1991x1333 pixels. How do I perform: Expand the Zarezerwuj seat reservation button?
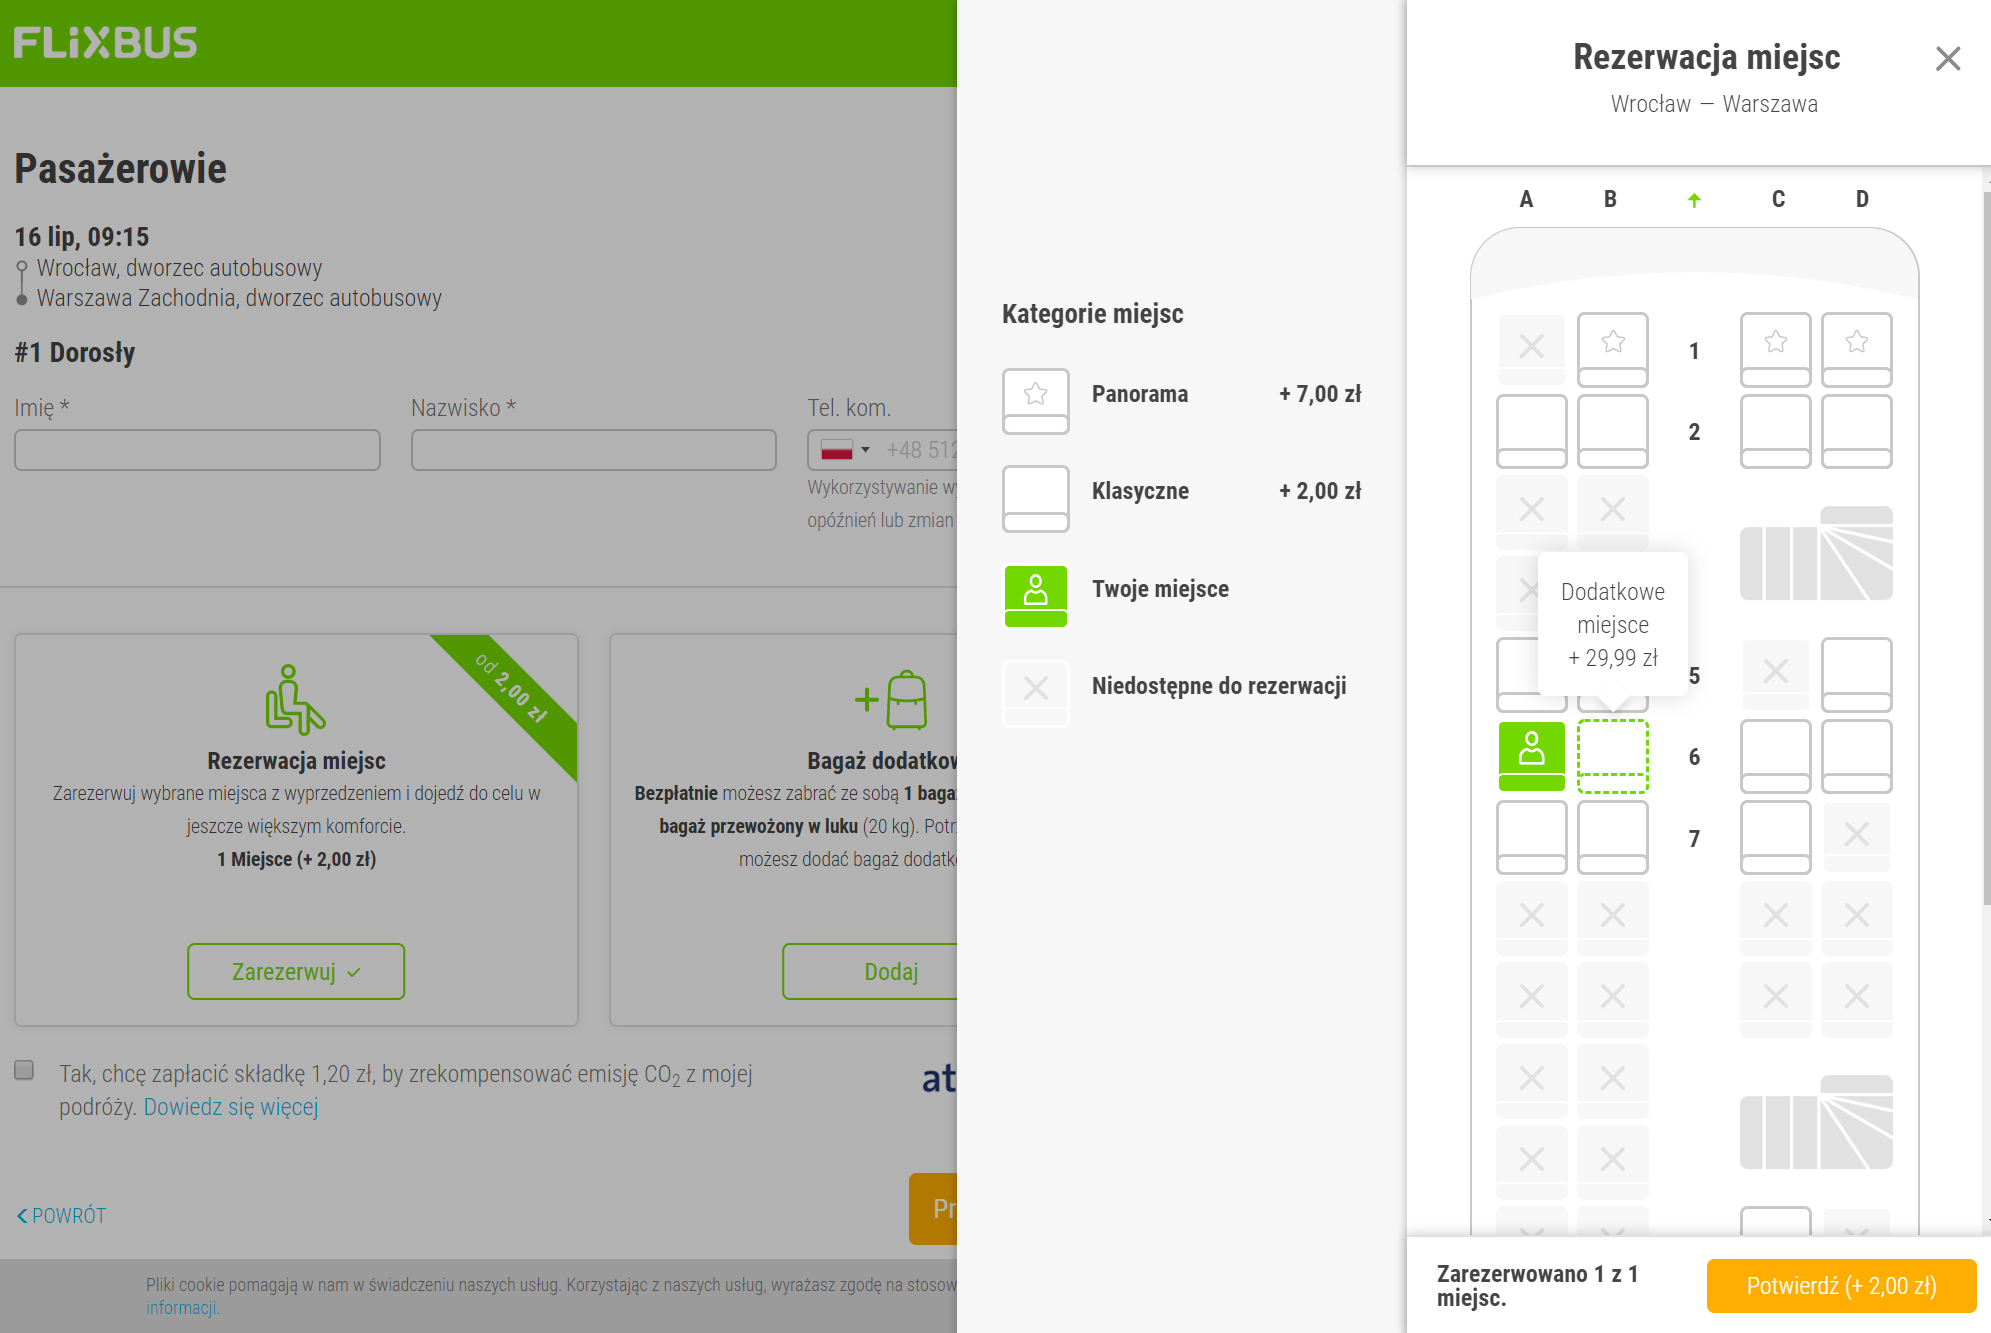click(296, 971)
